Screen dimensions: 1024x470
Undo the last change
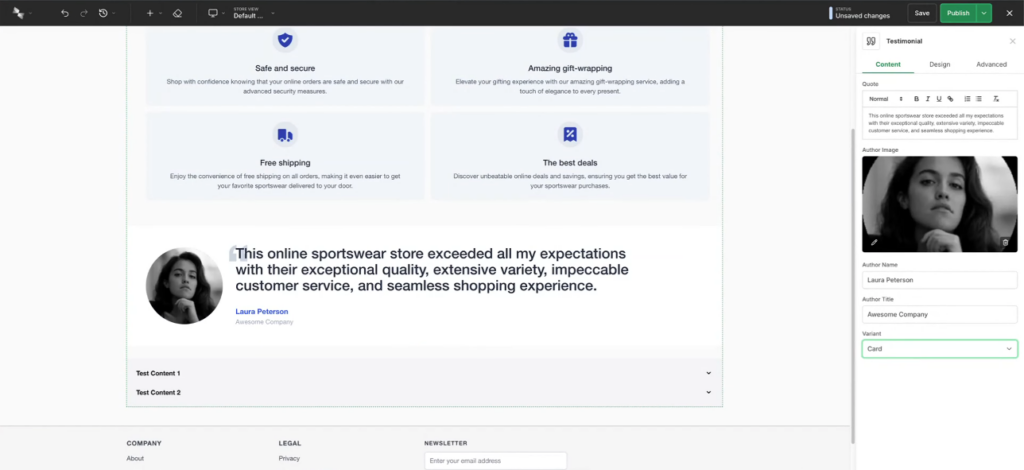(65, 13)
